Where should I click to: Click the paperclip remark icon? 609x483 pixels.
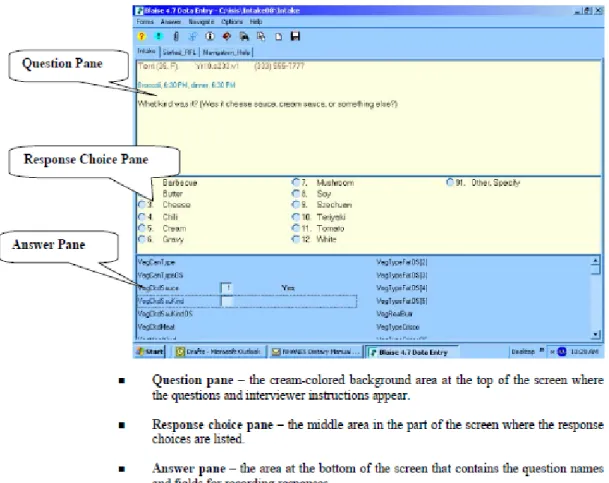point(176,36)
